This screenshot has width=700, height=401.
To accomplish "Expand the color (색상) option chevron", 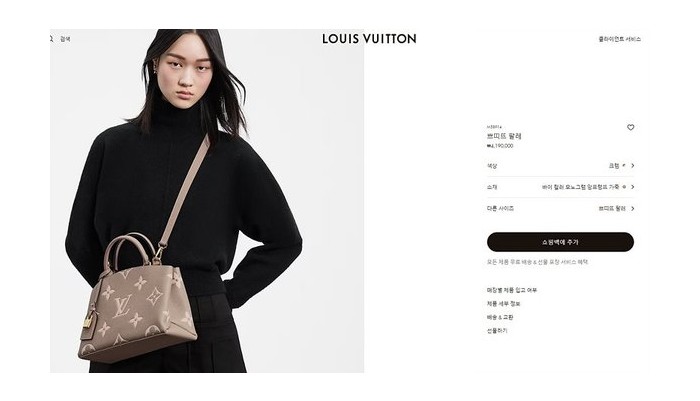I will pyautogui.click(x=633, y=166).
